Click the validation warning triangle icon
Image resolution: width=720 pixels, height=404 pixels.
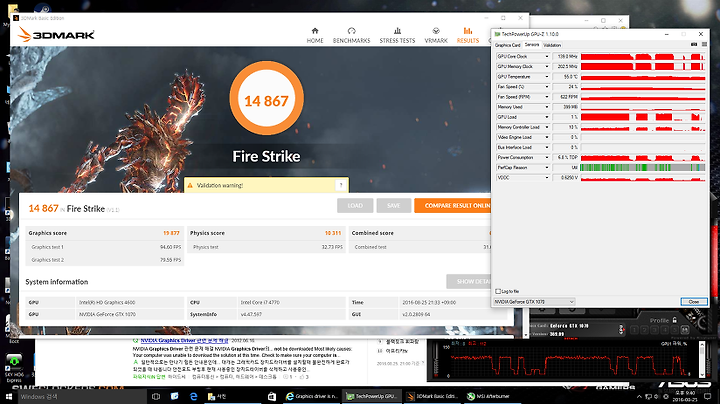pos(190,185)
